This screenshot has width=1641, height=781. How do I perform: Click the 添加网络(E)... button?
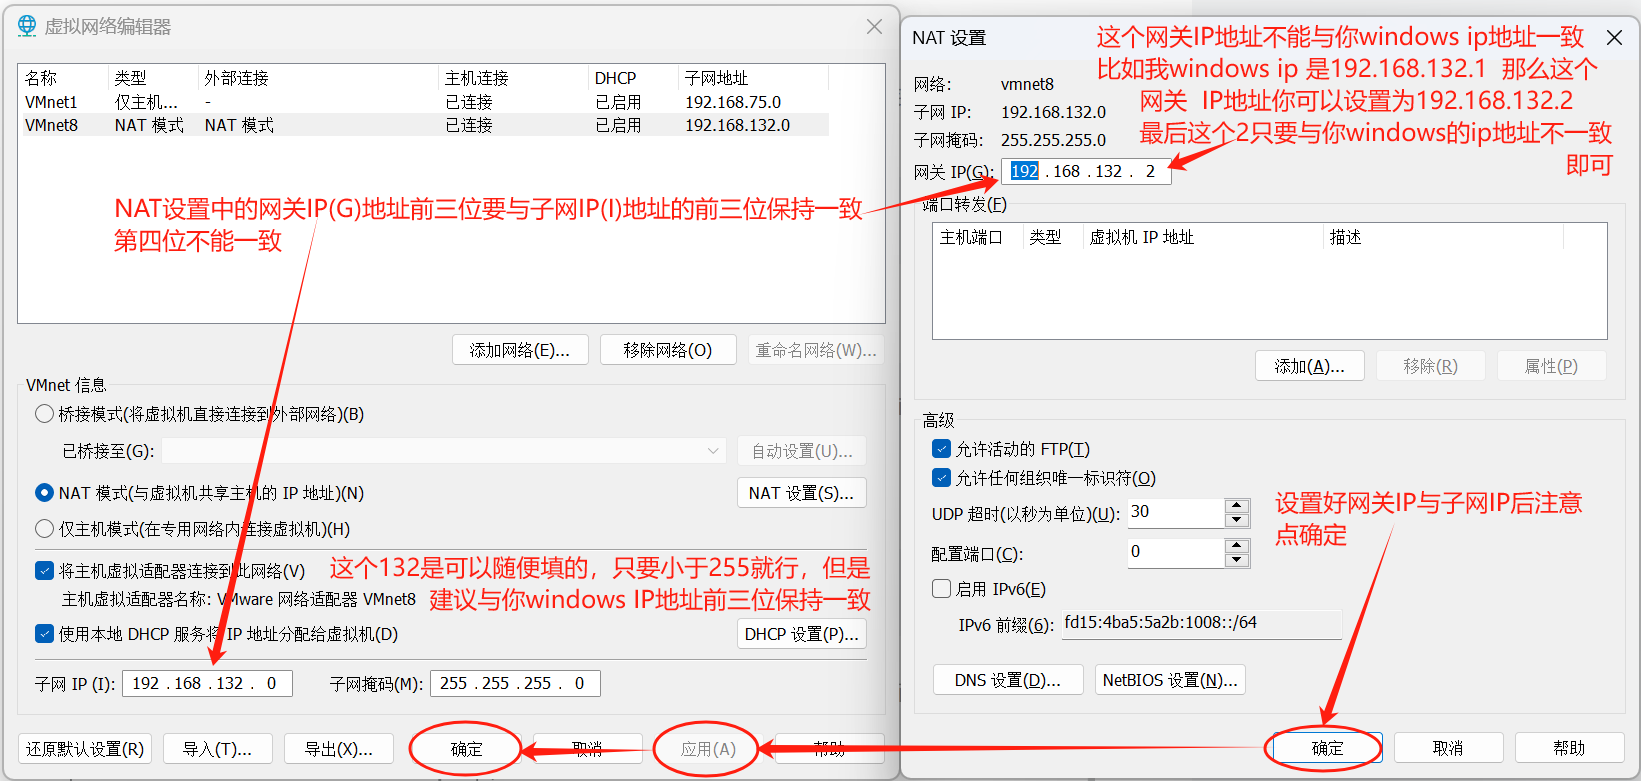pyautogui.click(x=520, y=350)
